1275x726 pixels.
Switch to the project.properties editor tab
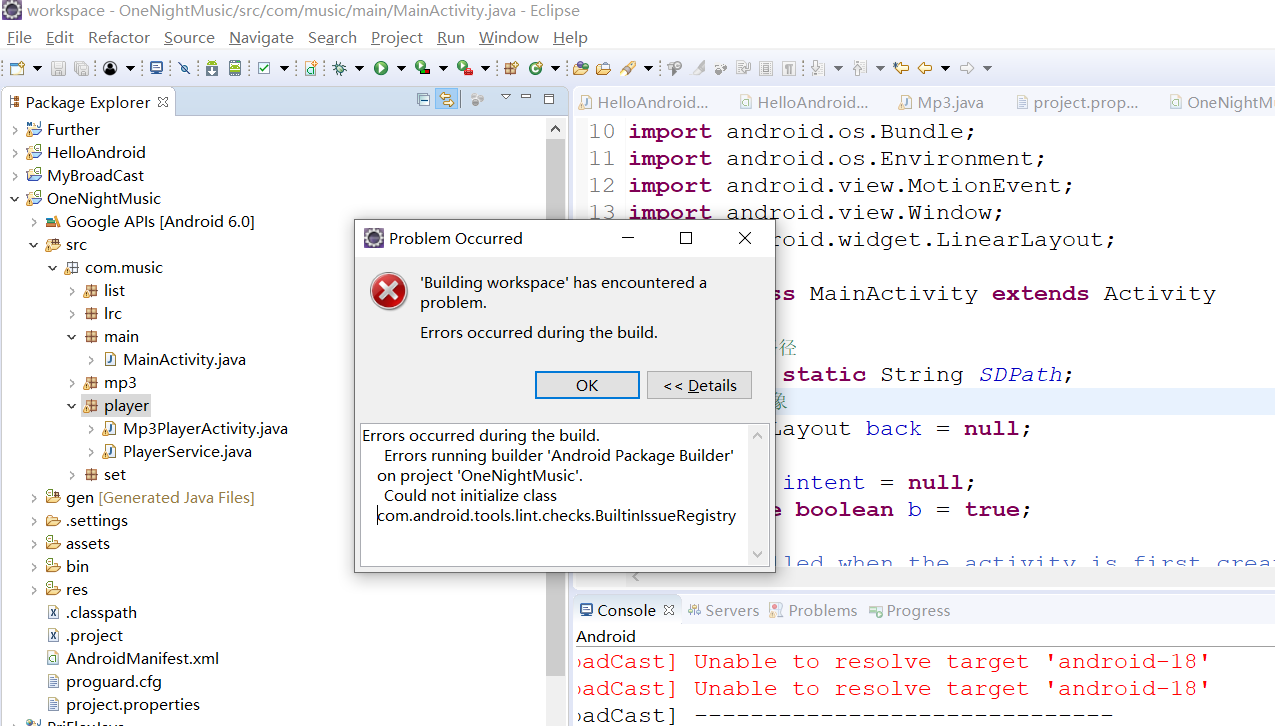click(1077, 102)
